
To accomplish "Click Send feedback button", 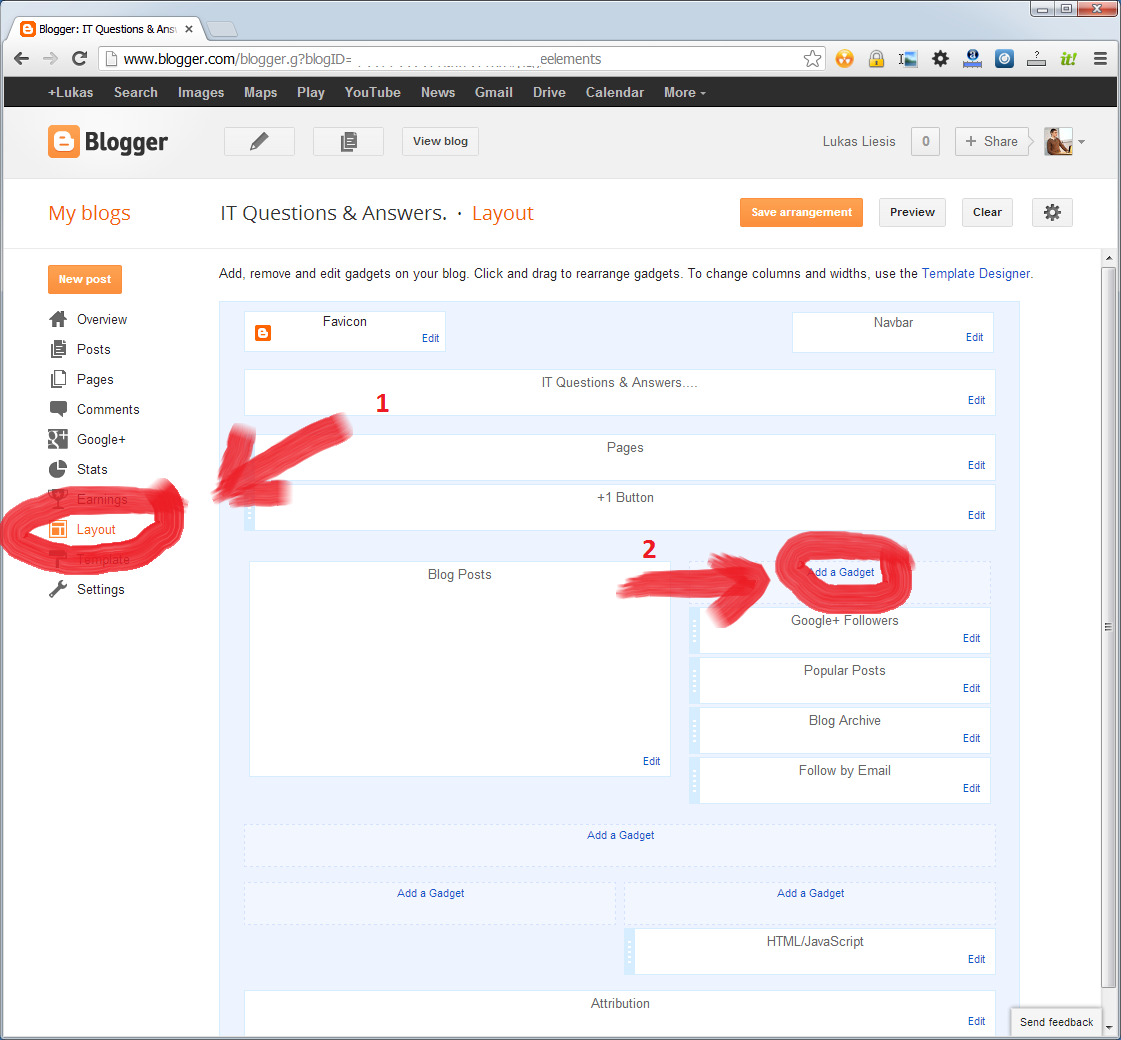I will point(1056,1022).
